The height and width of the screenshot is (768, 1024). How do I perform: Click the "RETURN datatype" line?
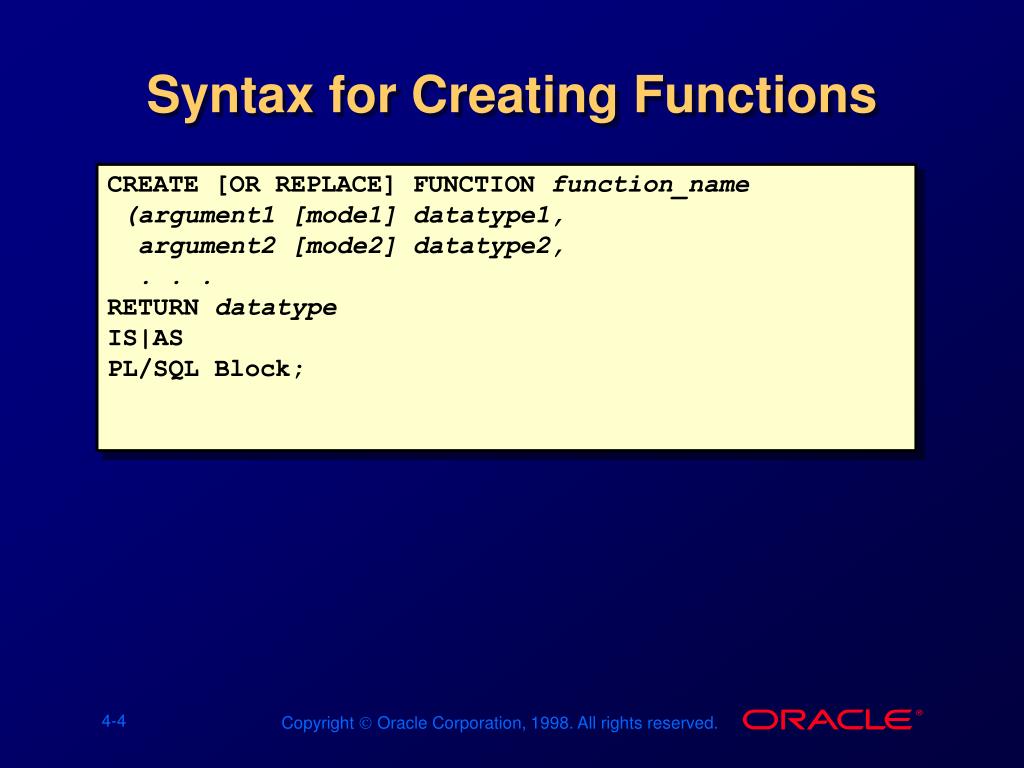click(222, 308)
